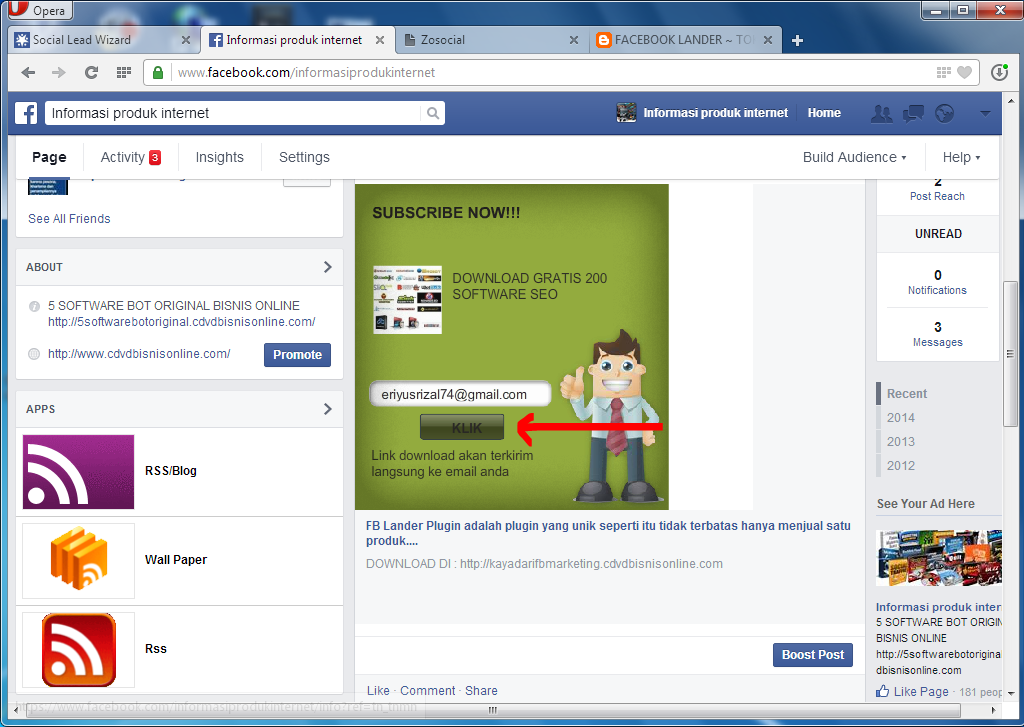Open the www.cdvdbisnisonline.com link

139,354
